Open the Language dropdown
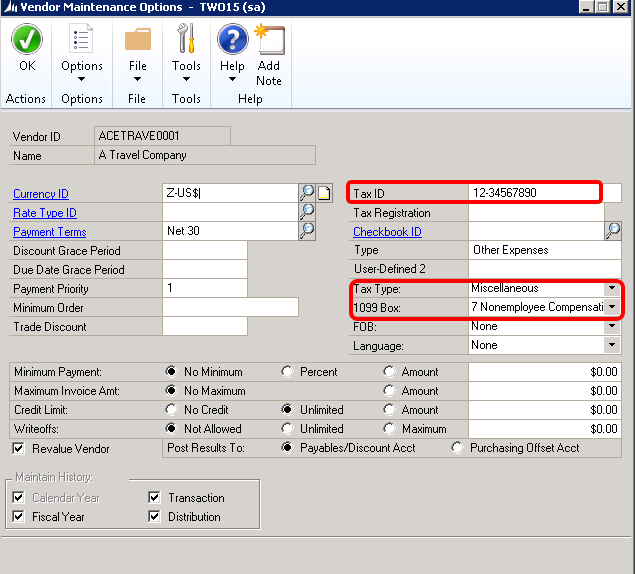This screenshot has width=635, height=574. click(x=611, y=345)
